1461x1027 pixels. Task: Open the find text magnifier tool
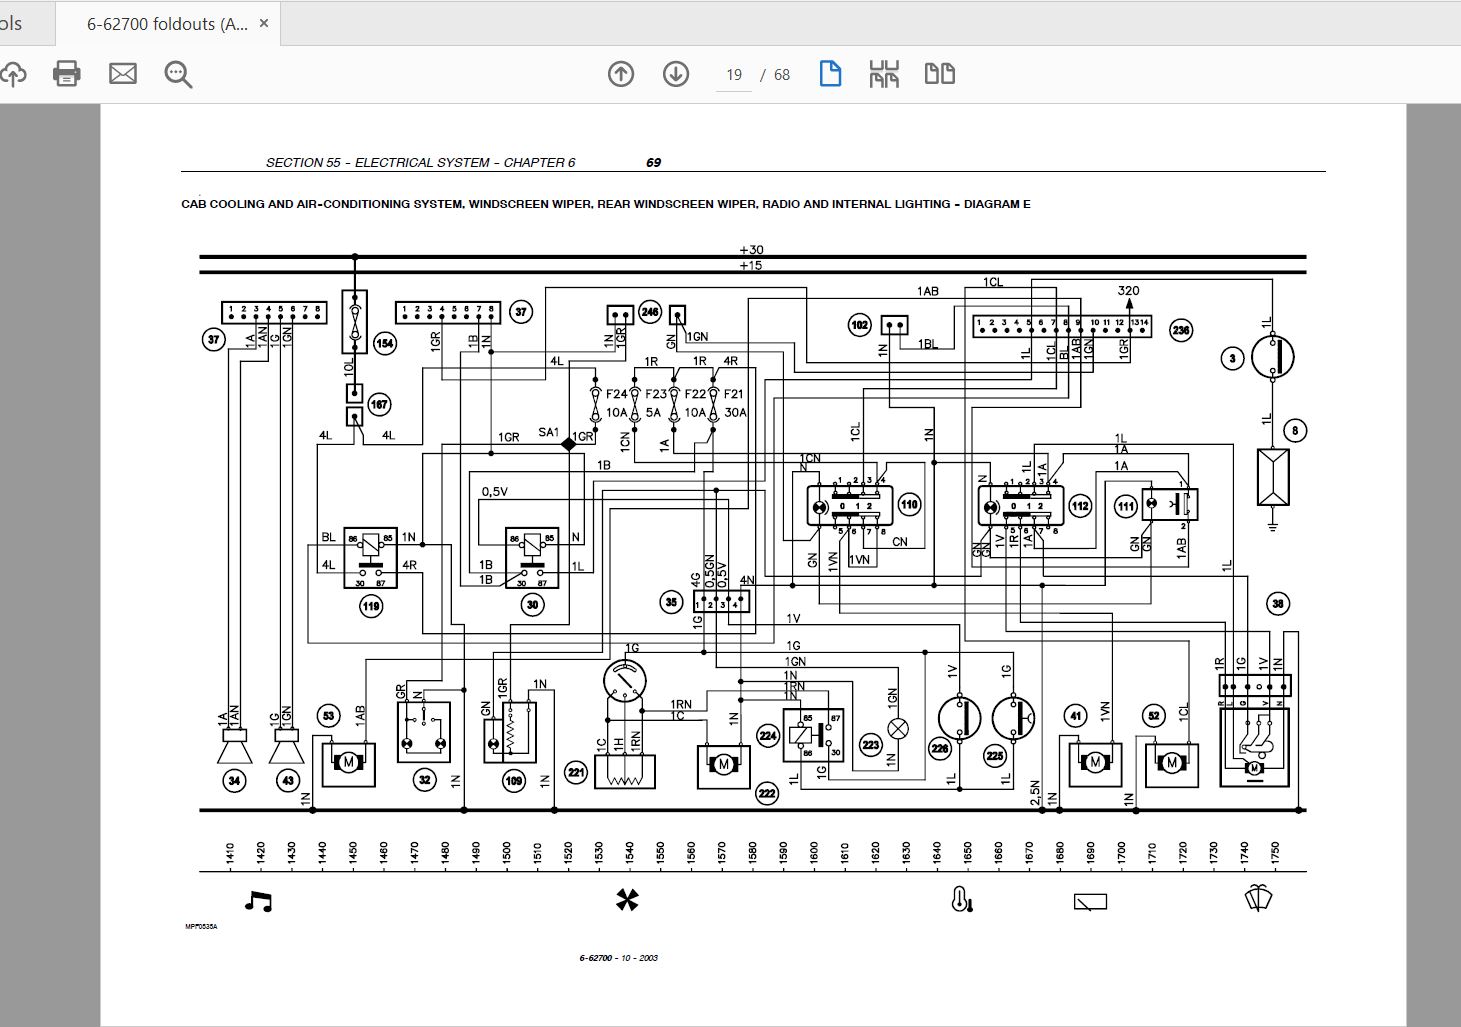click(x=178, y=74)
